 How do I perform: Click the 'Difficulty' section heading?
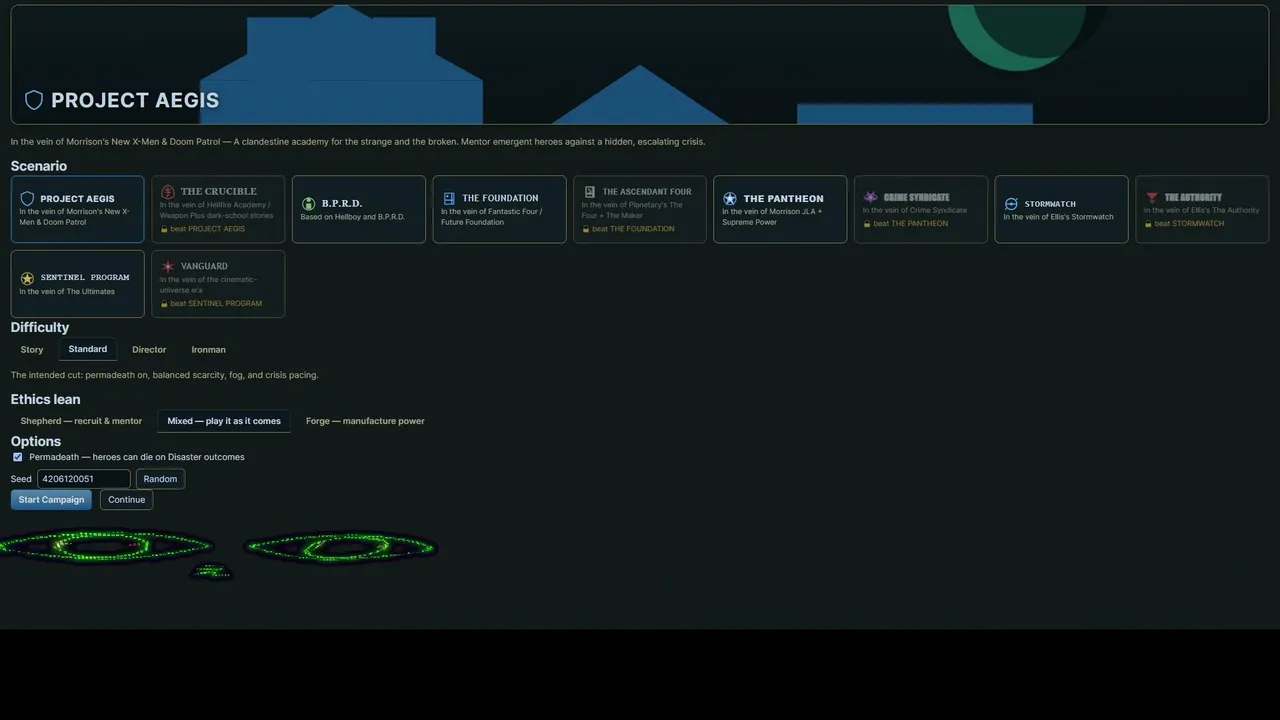point(40,328)
